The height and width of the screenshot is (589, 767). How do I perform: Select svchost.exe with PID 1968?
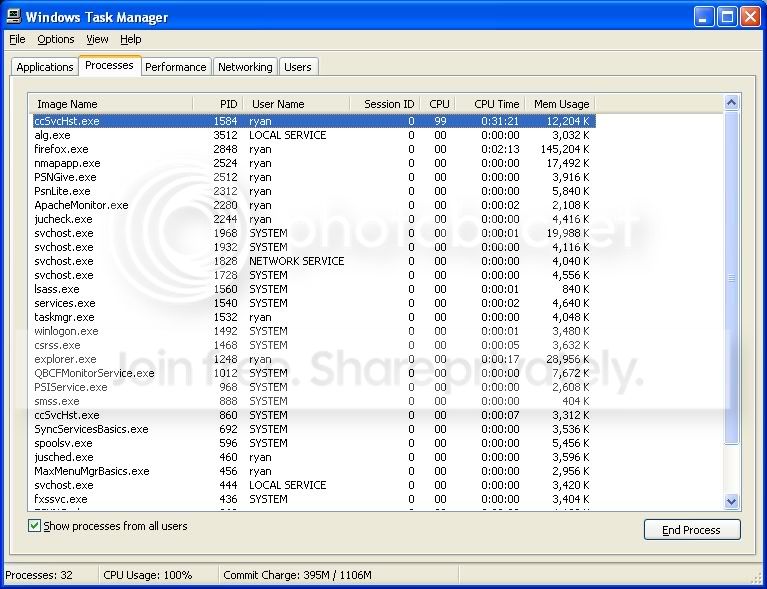coord(314,233)
